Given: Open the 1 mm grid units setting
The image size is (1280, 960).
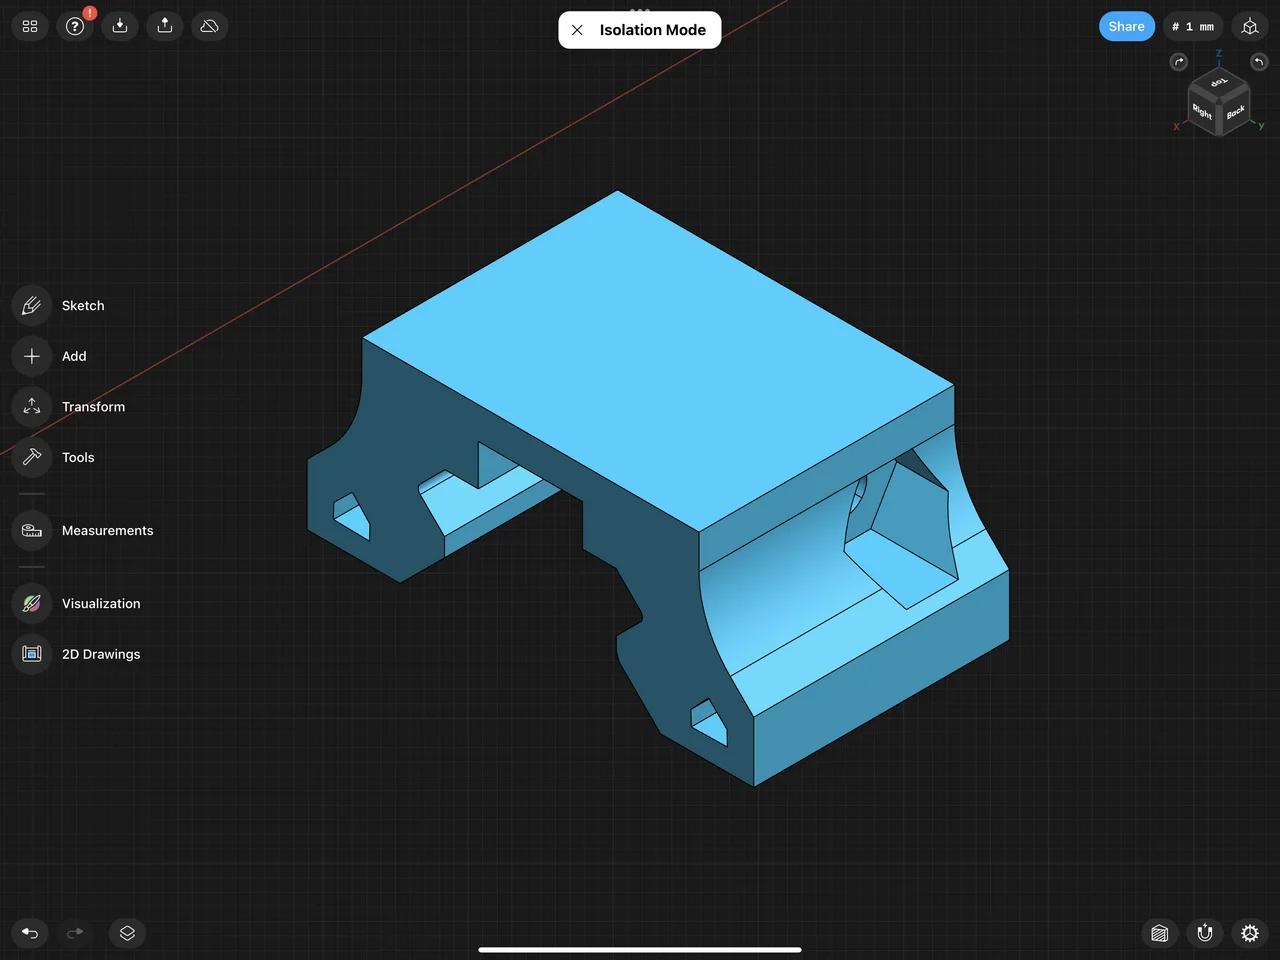Looking at the screenshot, I should tap(1193, 26).
